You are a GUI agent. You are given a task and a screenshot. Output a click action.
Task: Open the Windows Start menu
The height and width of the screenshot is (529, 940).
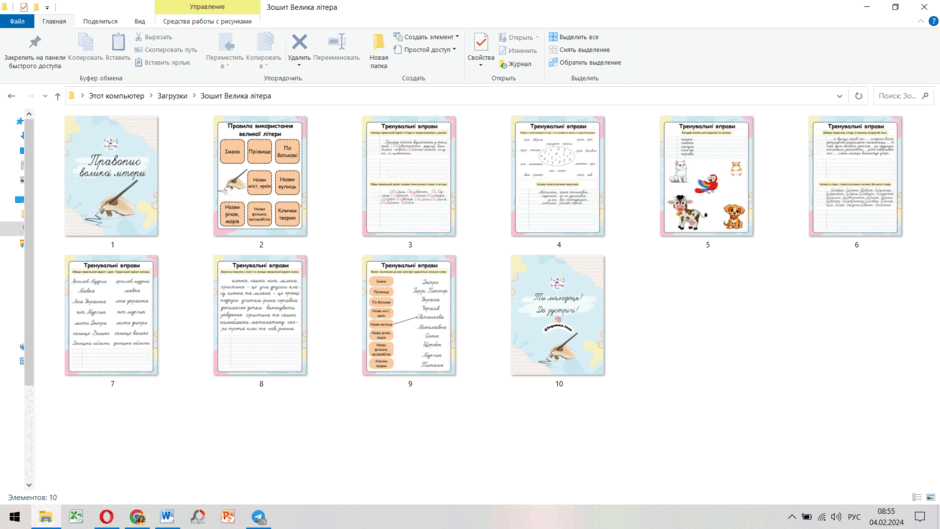14,516
